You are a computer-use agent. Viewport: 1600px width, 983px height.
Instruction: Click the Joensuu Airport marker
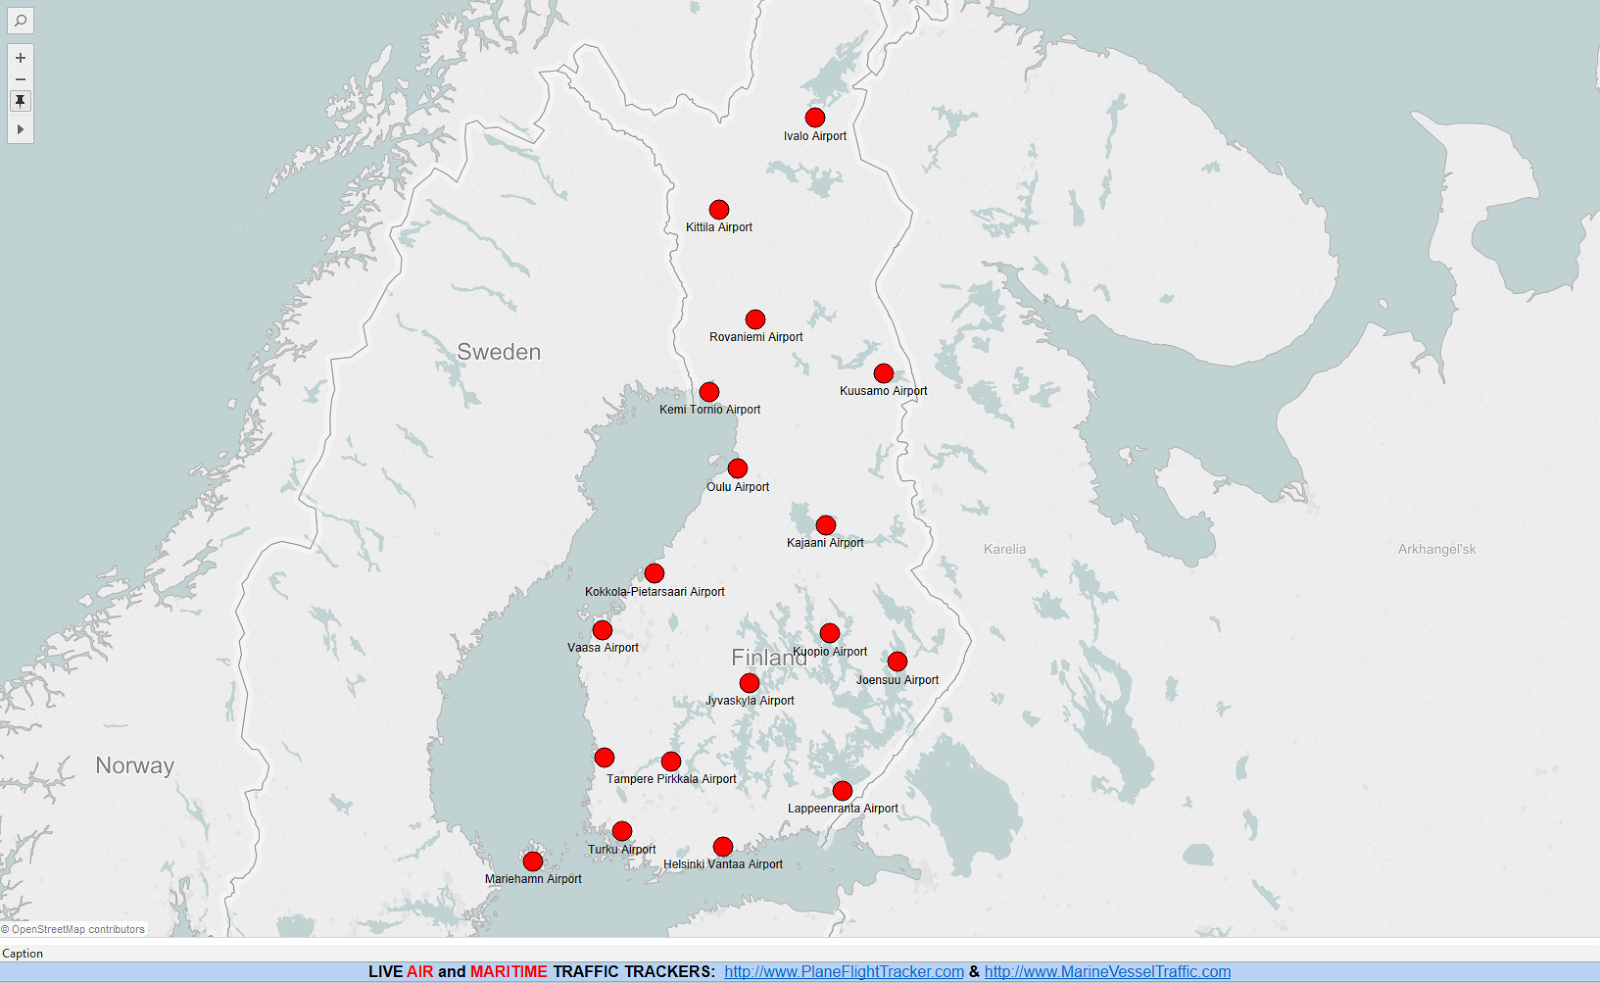click(x=897, y=659)
